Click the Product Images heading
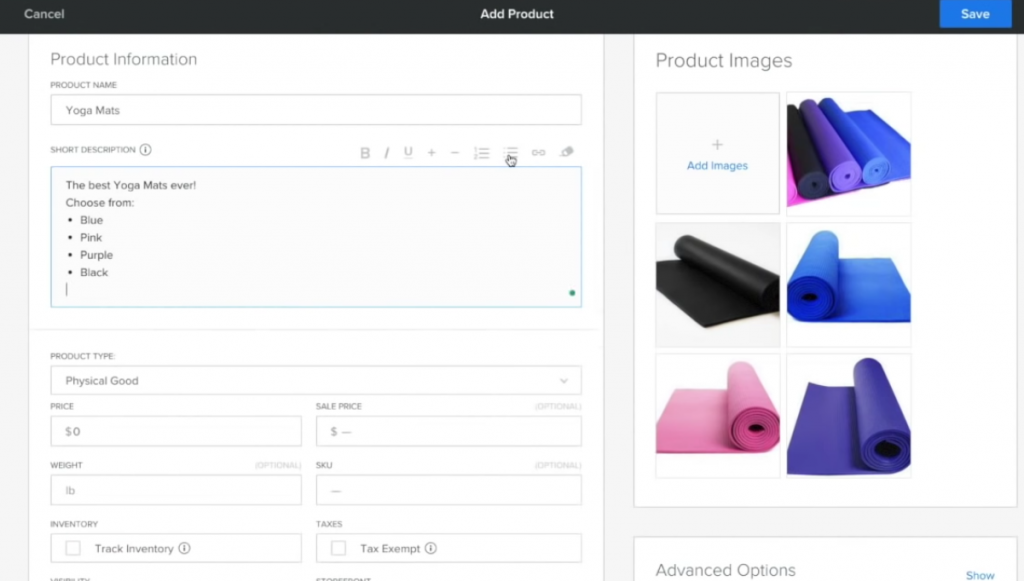1024x581 pixels. (x=724, y=60)
